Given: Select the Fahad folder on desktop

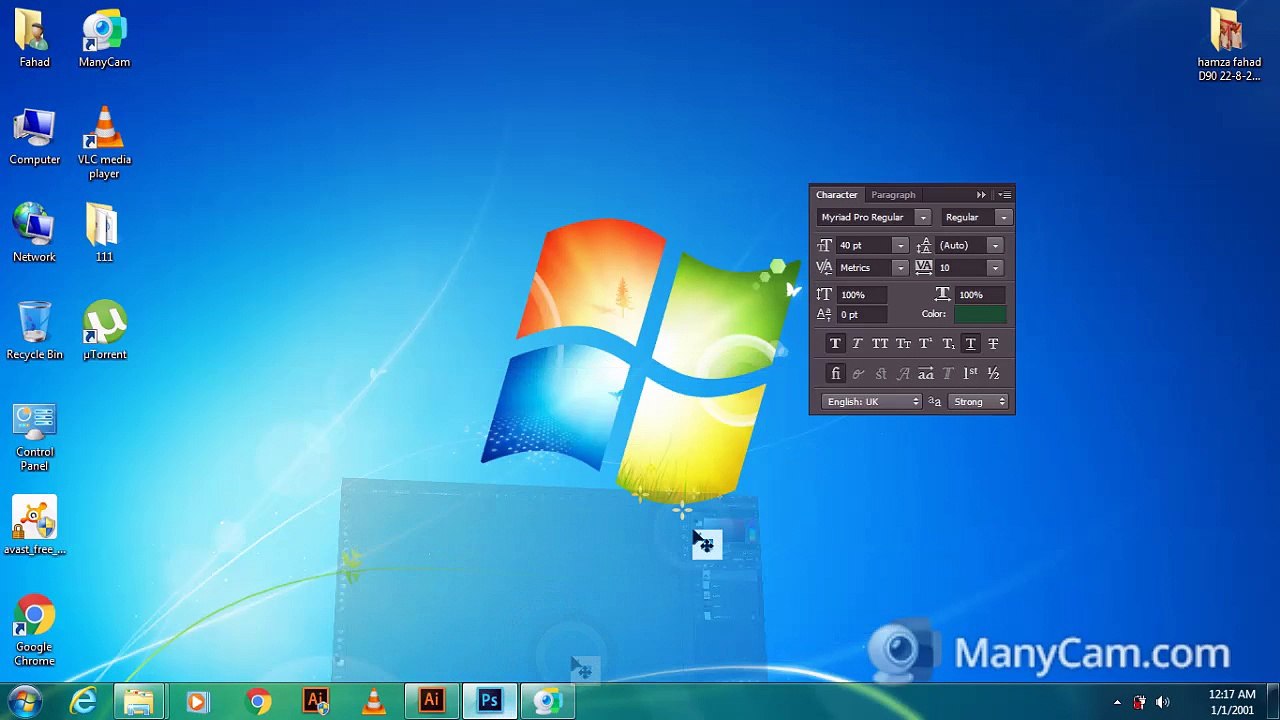Looking at the screenshot, I should pos(34,39).
